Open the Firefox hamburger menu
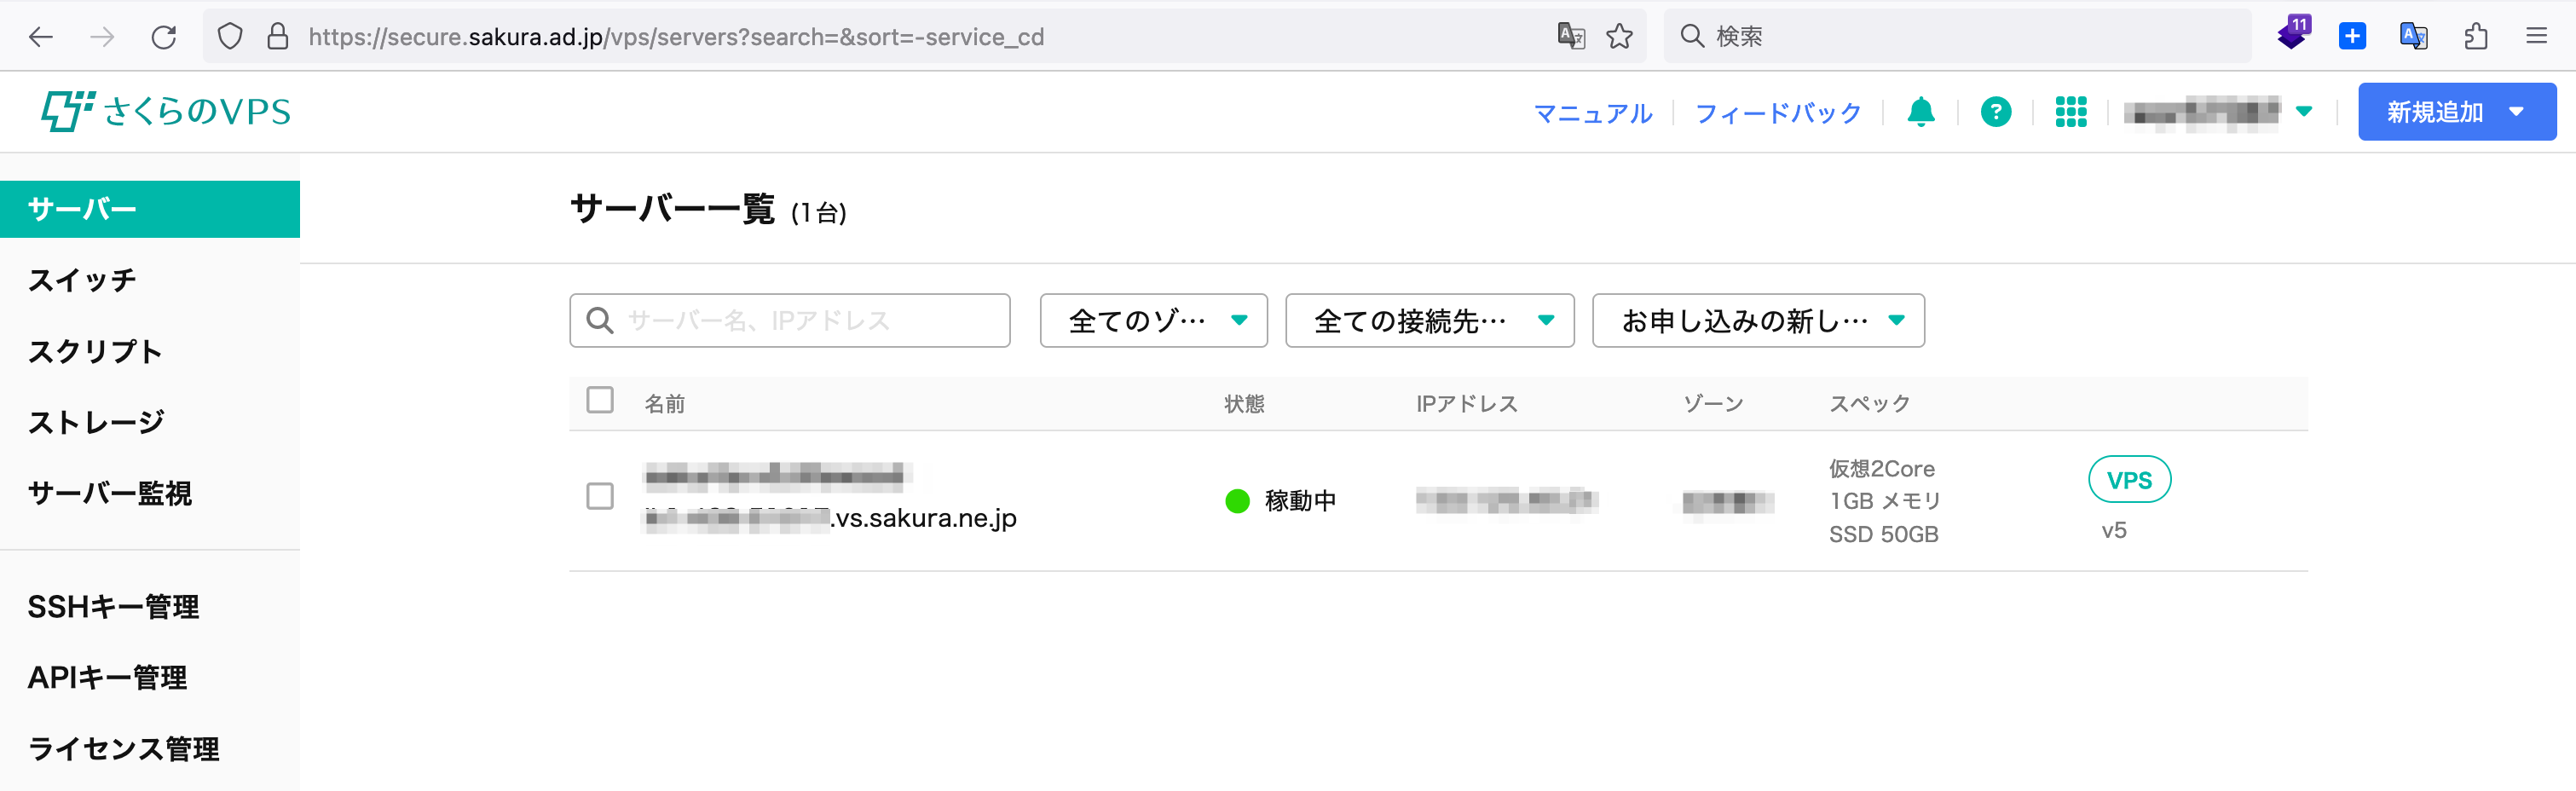This screenshot has width=2576, height=791. (x=2536, y=37)
